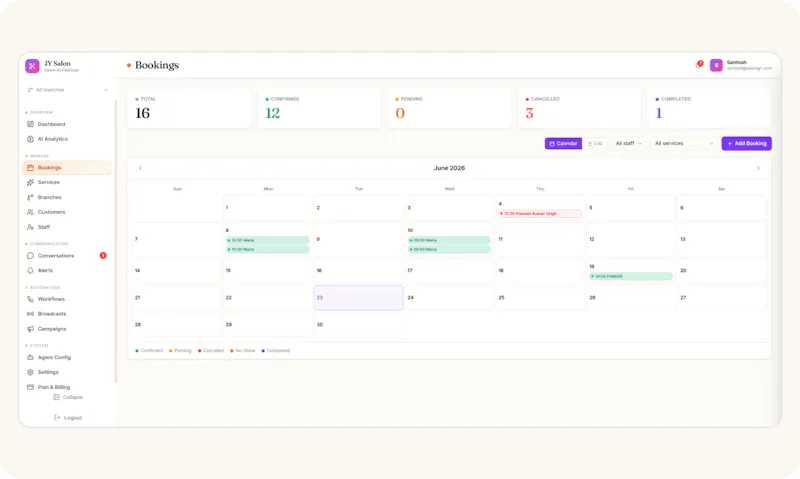800x479 pixels.
Task: Click the Bookings page heading
Action: 157,65
